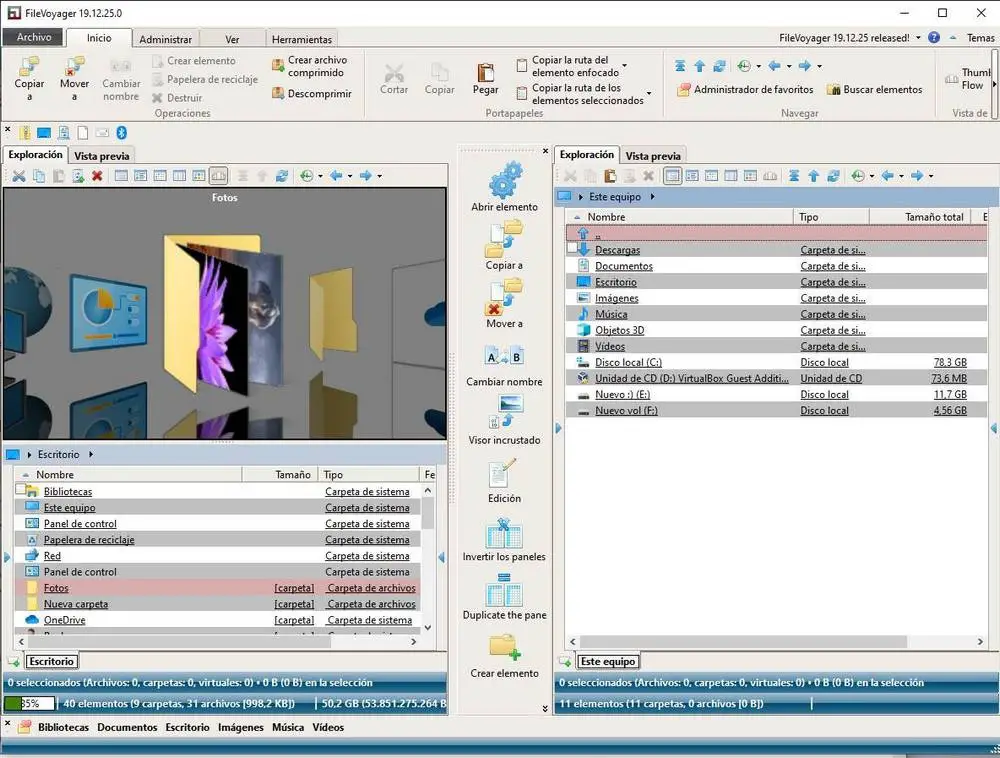Click the Bluetooth icon in the quick bar
1000x758 pixels.
pos(121,133)
